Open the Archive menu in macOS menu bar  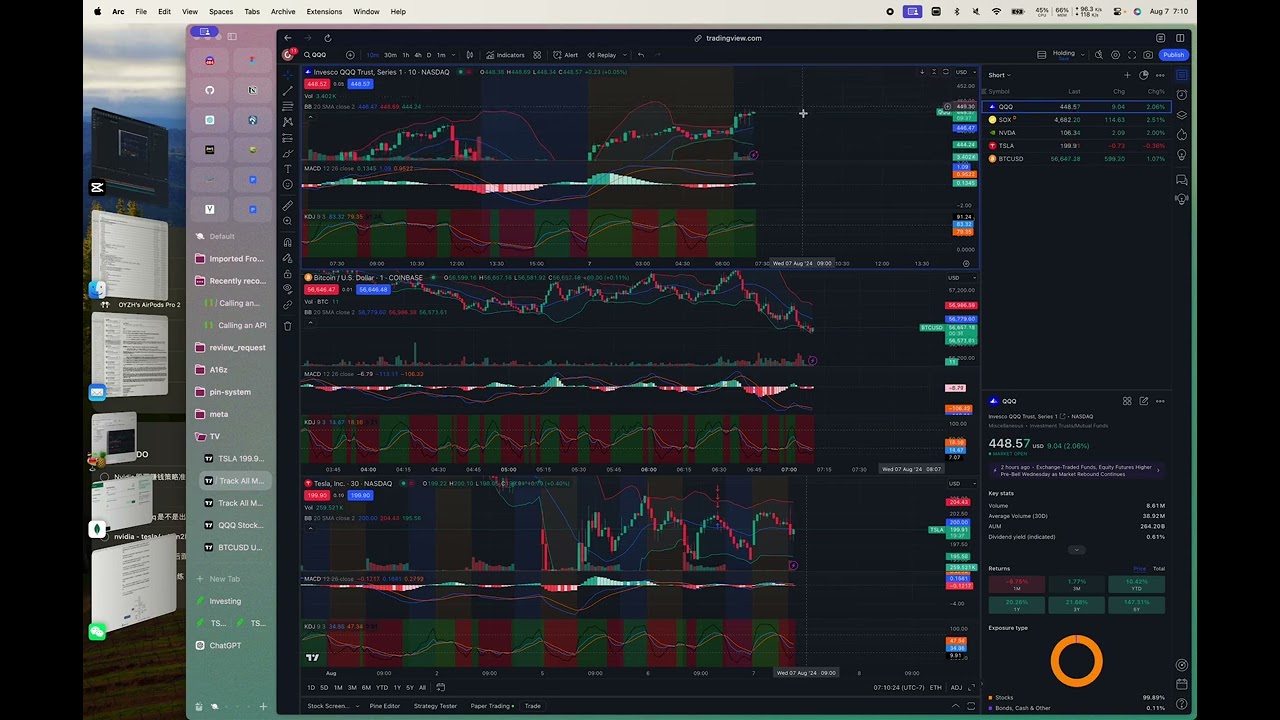click(x=283, y=11)
